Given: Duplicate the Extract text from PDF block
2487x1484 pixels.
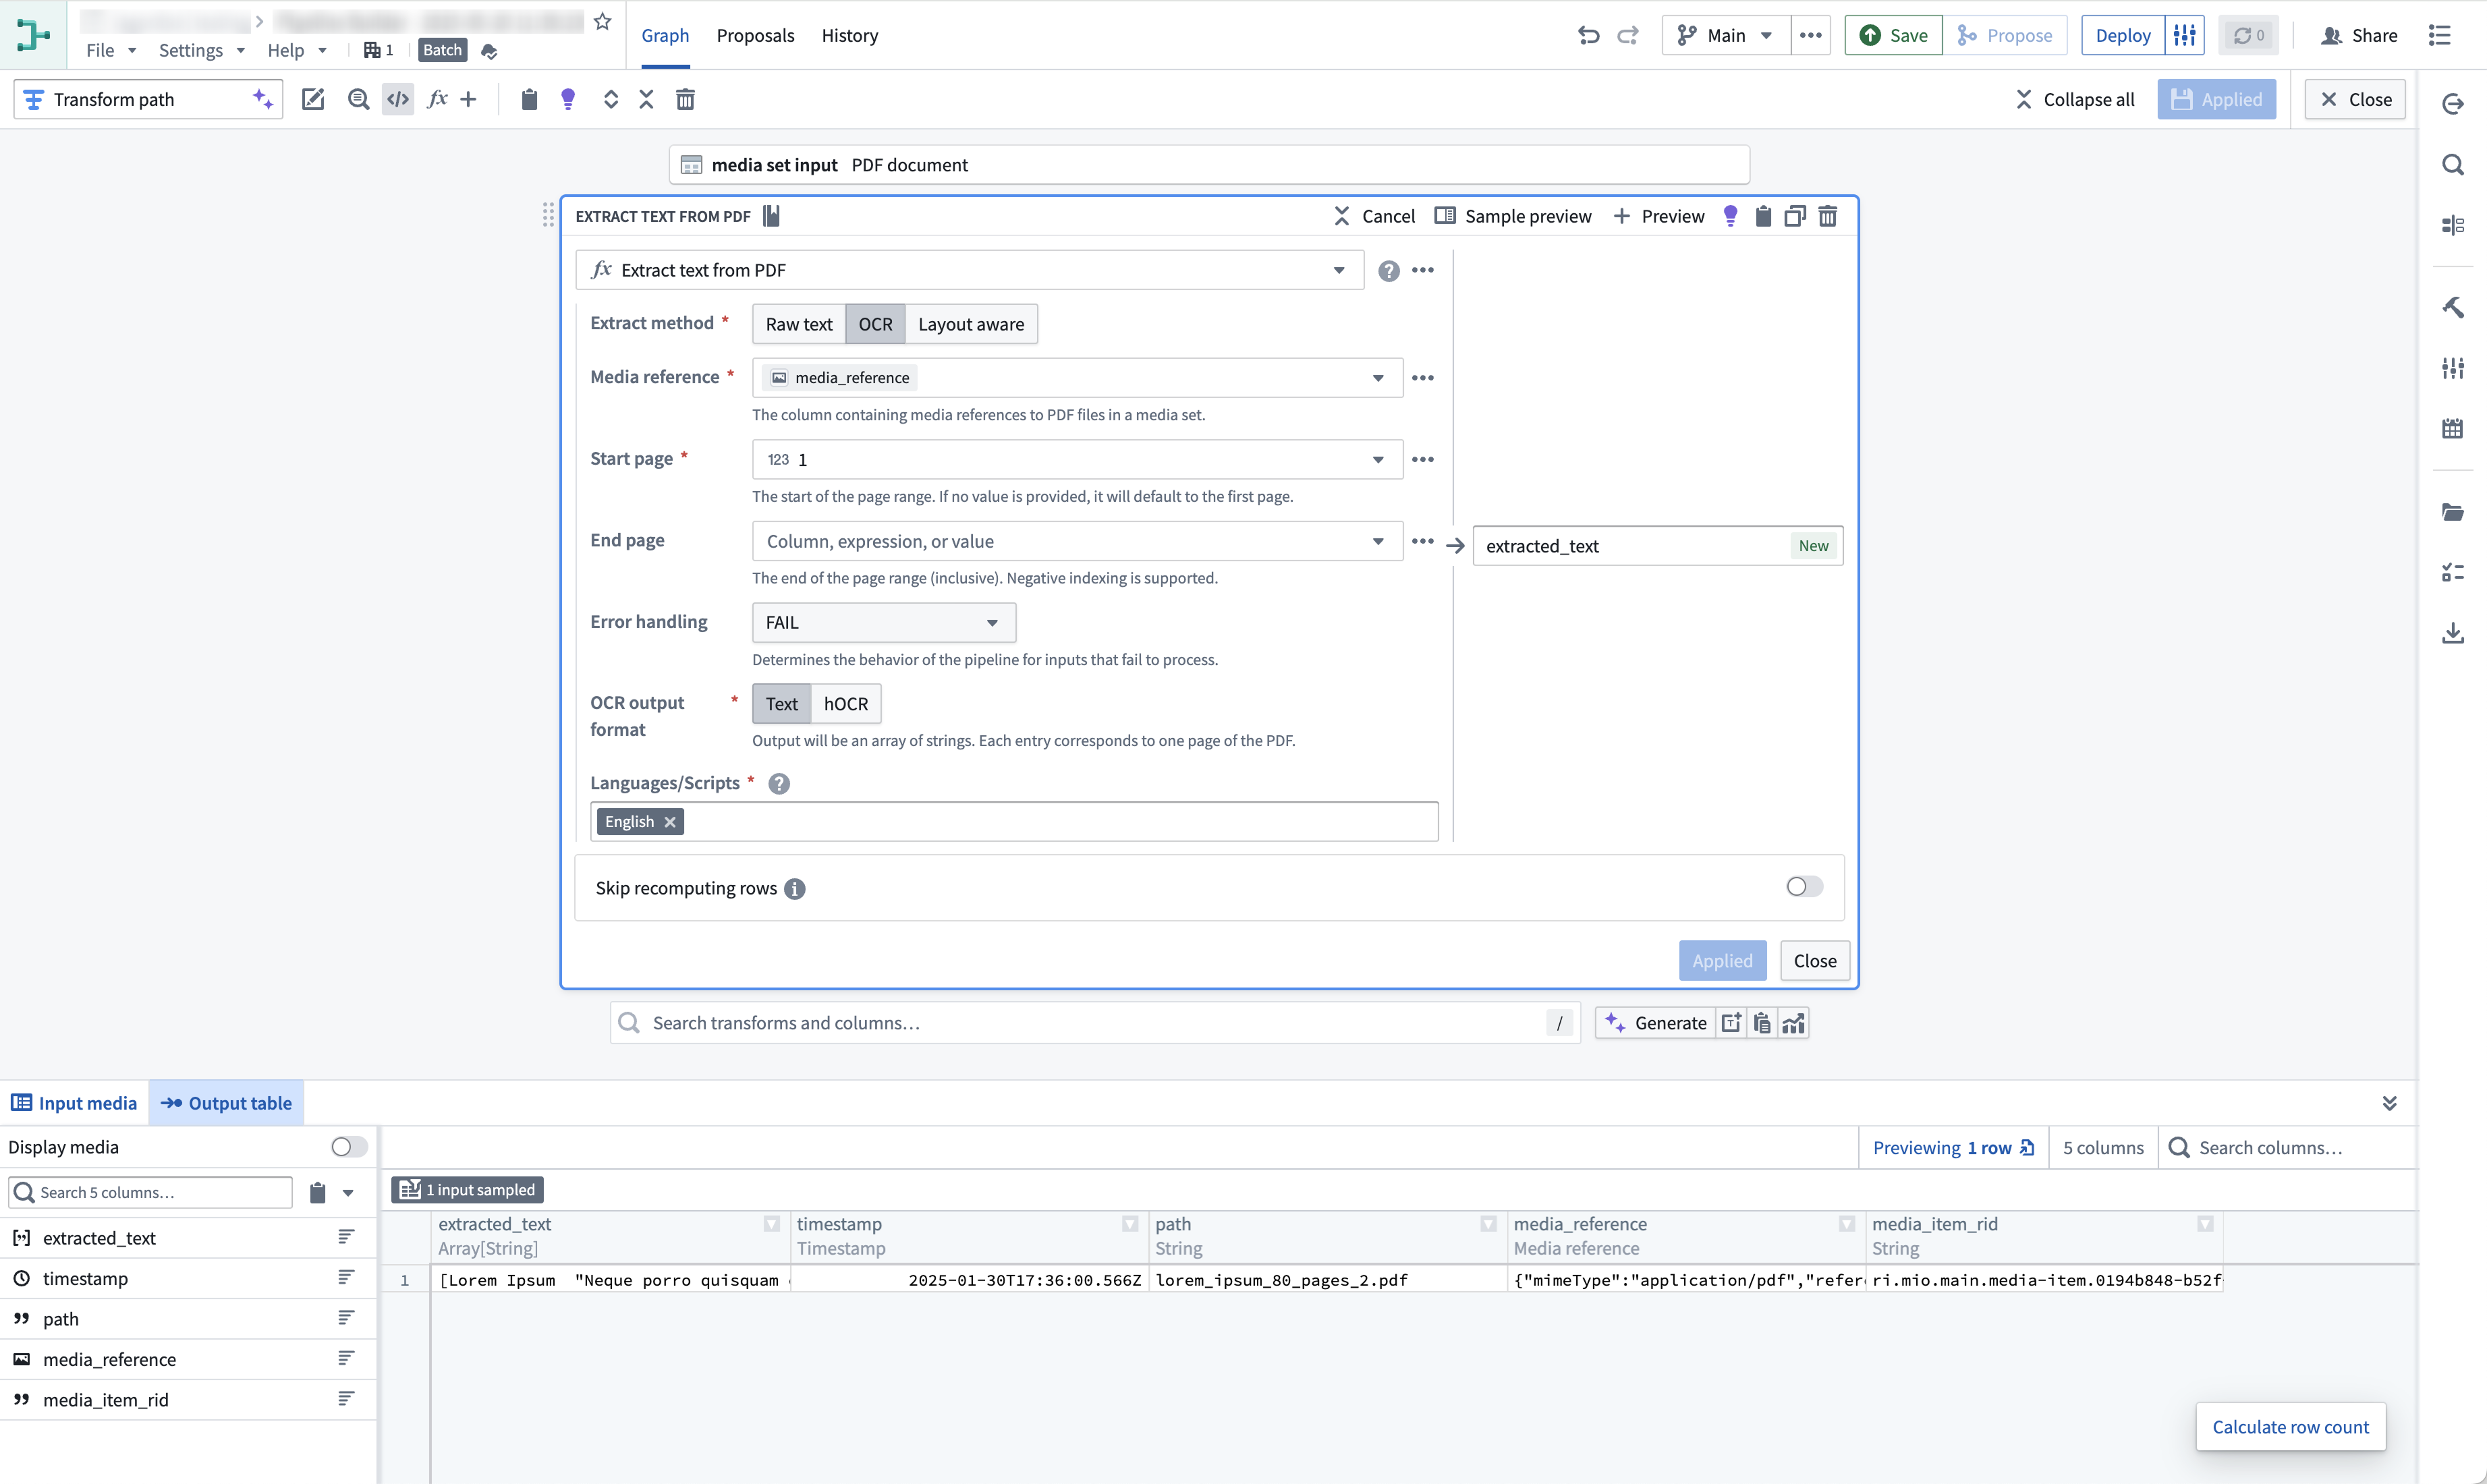Looking at the screenshot, I should click(x=1795, y=216).
